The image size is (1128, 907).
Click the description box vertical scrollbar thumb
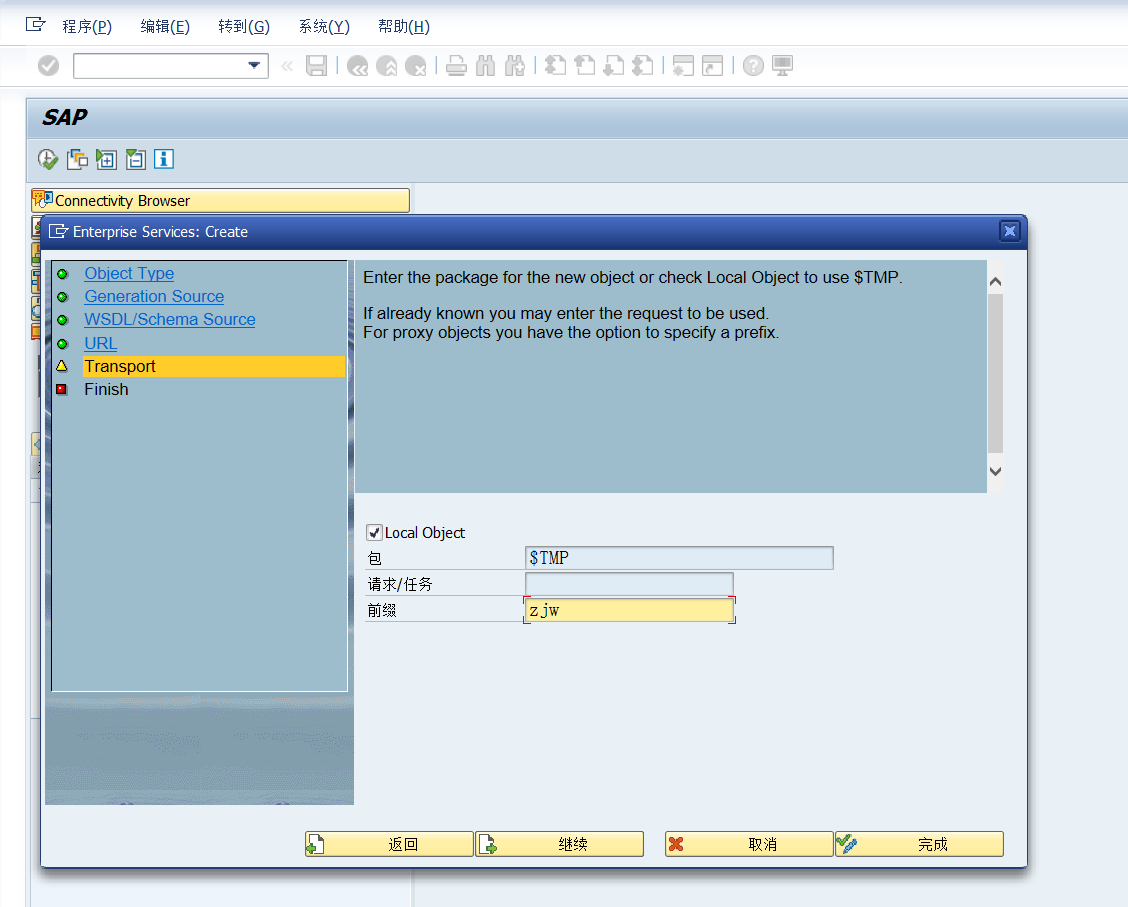pyautogui.click(x=996, y=373)
